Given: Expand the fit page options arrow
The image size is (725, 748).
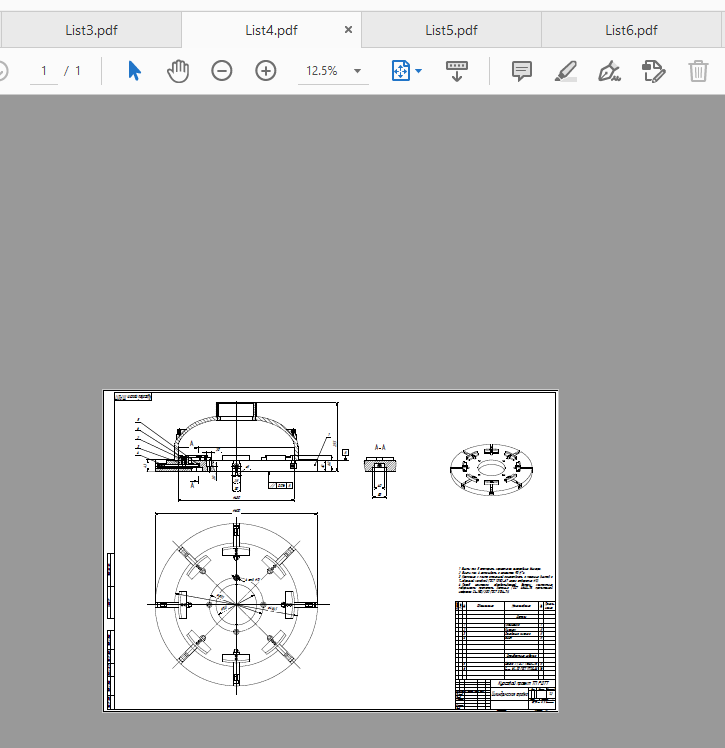Looking at the screenshot, I should pyautogui.click(x=418, y=71).
